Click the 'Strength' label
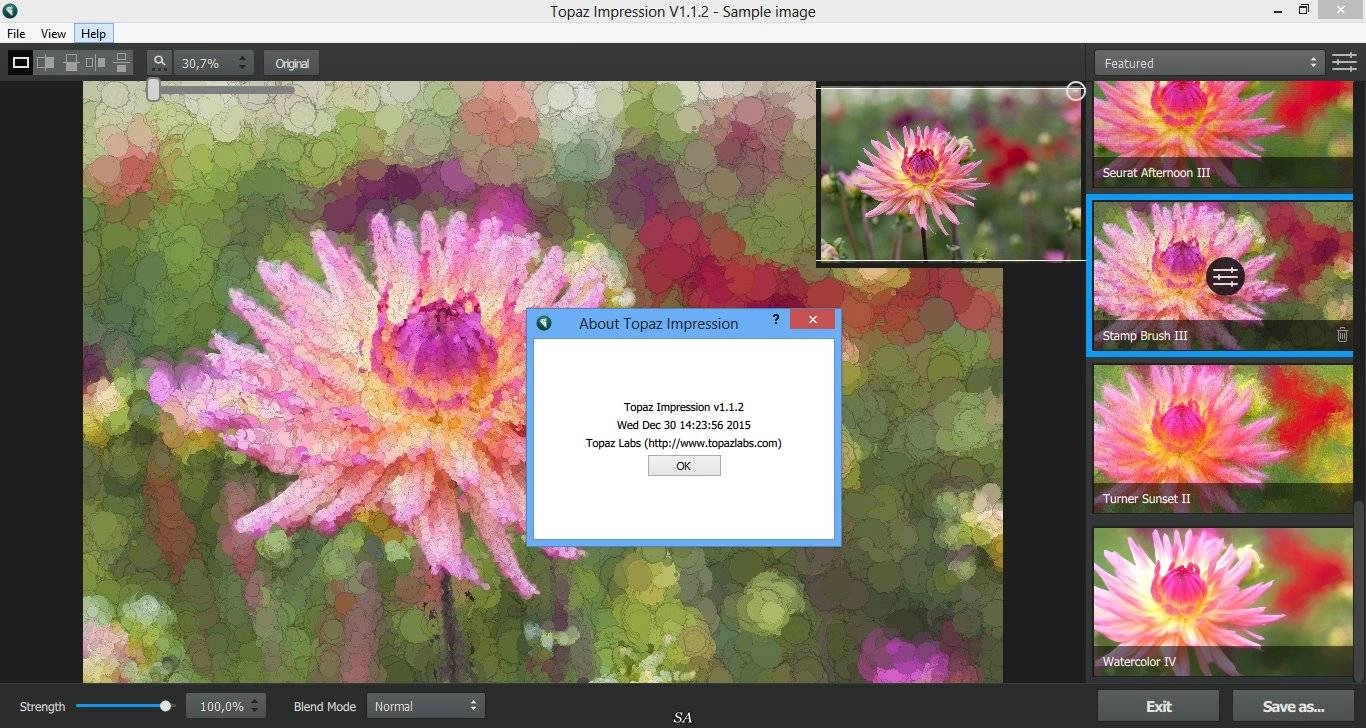The image size is (1366, 728). click(x=42, y=706)
